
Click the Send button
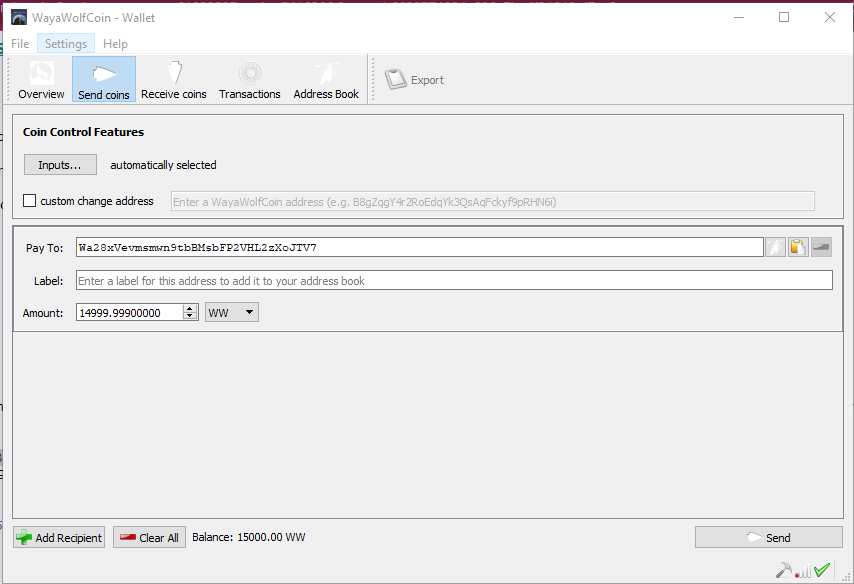(768, 538)
